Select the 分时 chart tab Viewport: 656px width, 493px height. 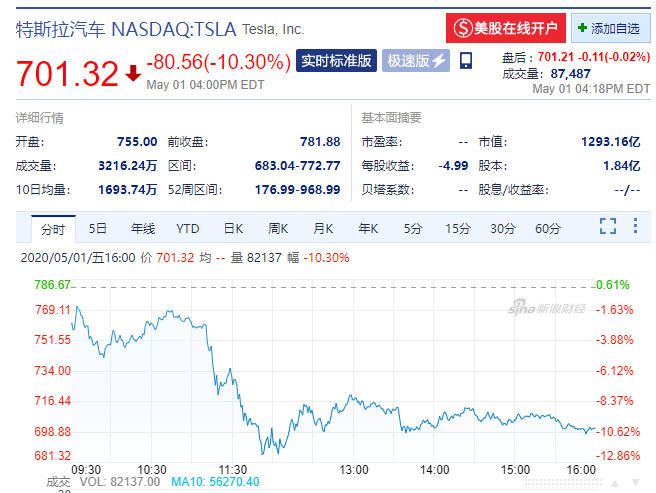53,229
